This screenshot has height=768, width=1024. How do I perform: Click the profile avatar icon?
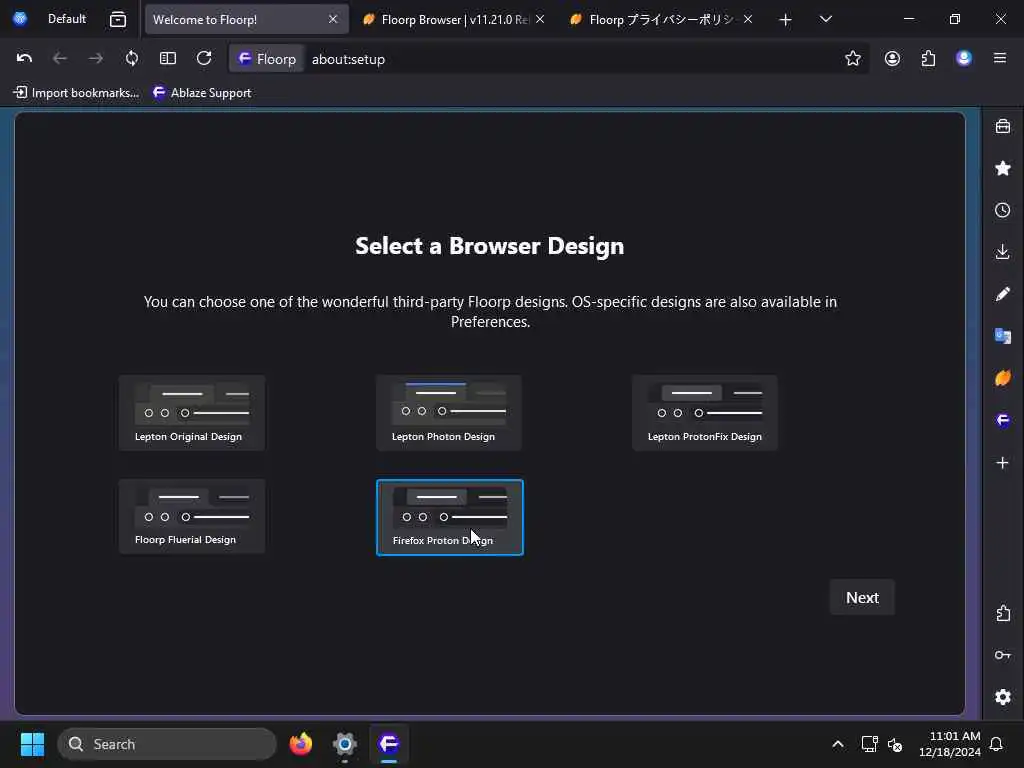point(964,59)
